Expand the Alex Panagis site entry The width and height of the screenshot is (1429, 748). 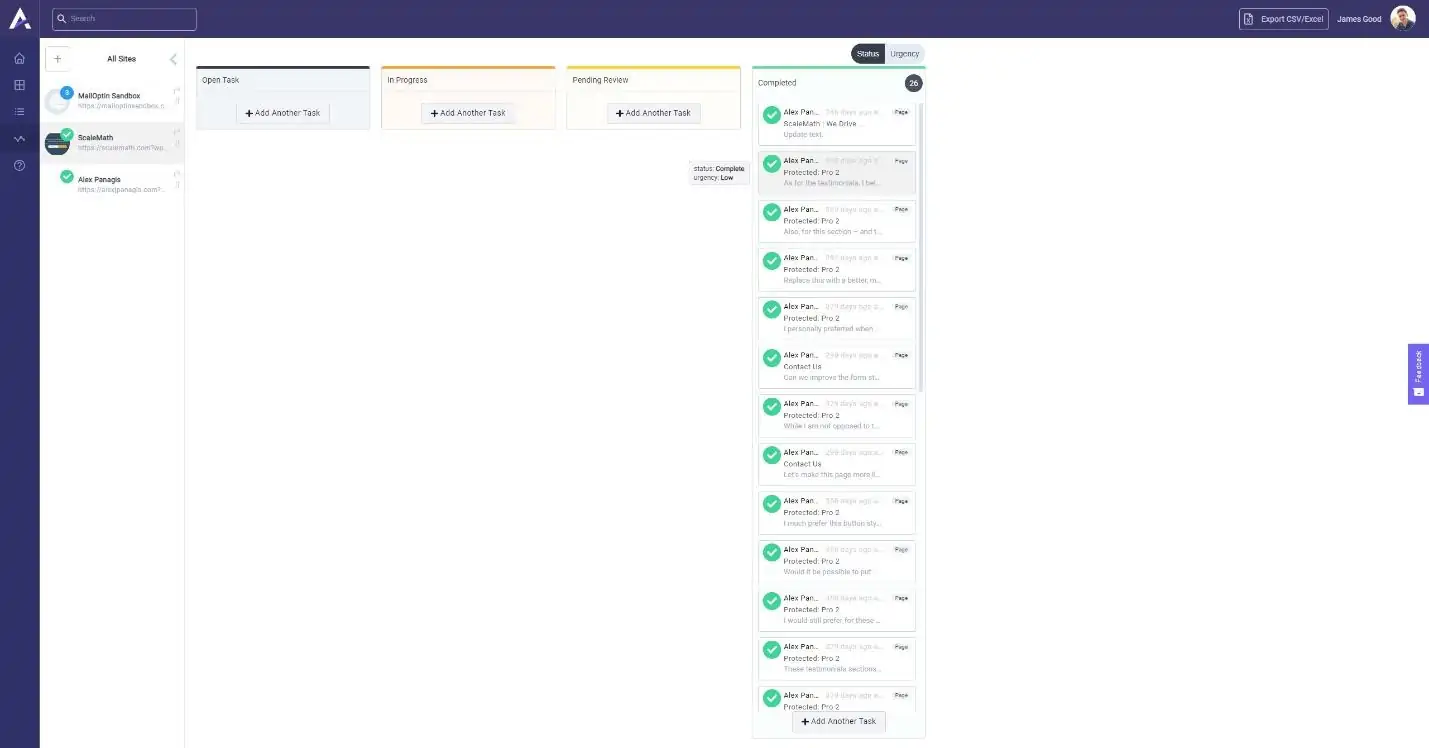[x=177, y=174]
